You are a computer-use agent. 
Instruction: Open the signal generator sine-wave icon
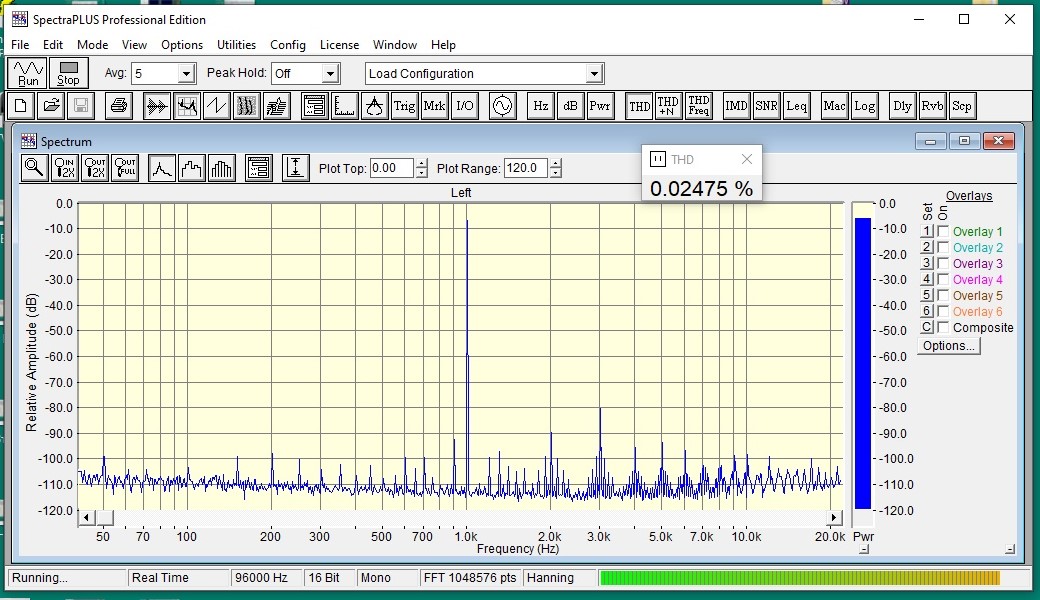pos(503,106)
